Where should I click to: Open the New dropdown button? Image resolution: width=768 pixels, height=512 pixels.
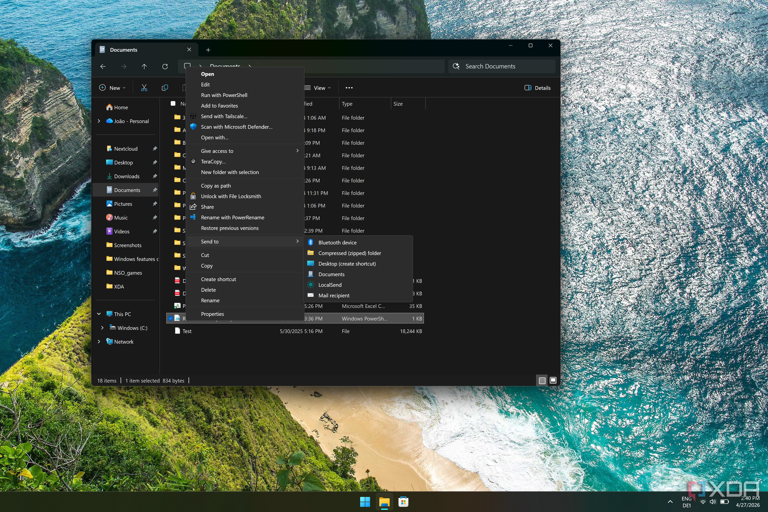tap(113, 88)
